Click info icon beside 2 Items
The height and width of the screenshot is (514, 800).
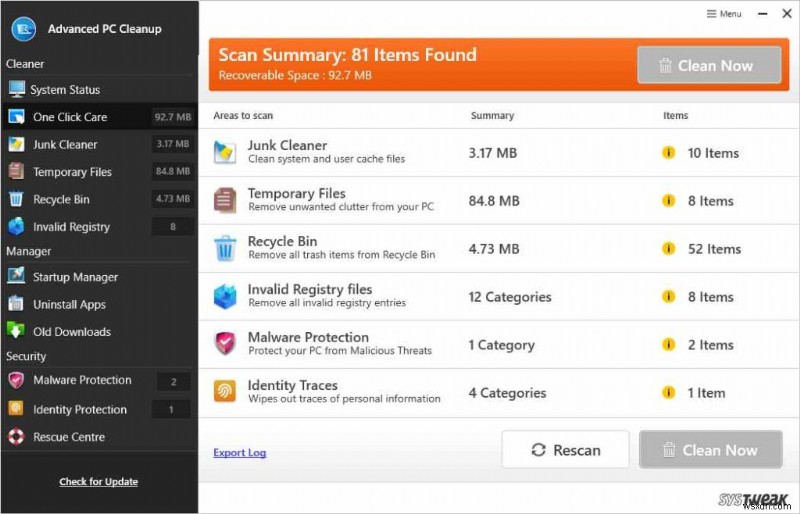[668, 345]
